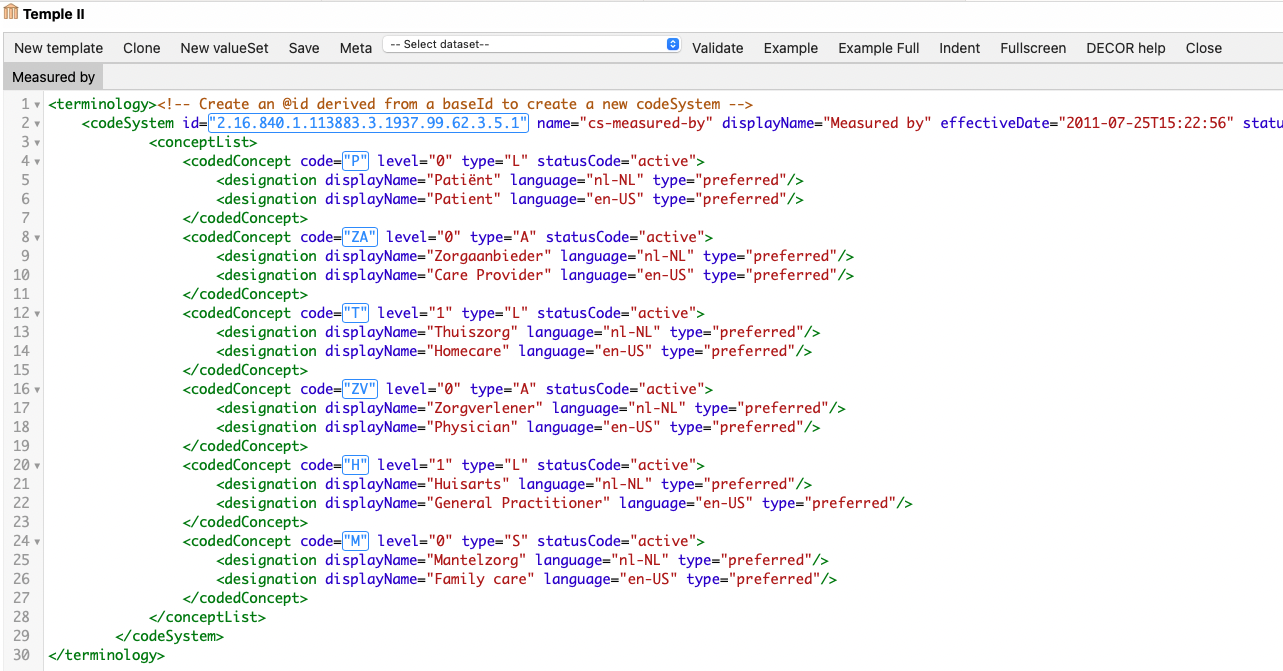Indent the XML code
Screen dimensions: 1283x671
pos(959,48)
